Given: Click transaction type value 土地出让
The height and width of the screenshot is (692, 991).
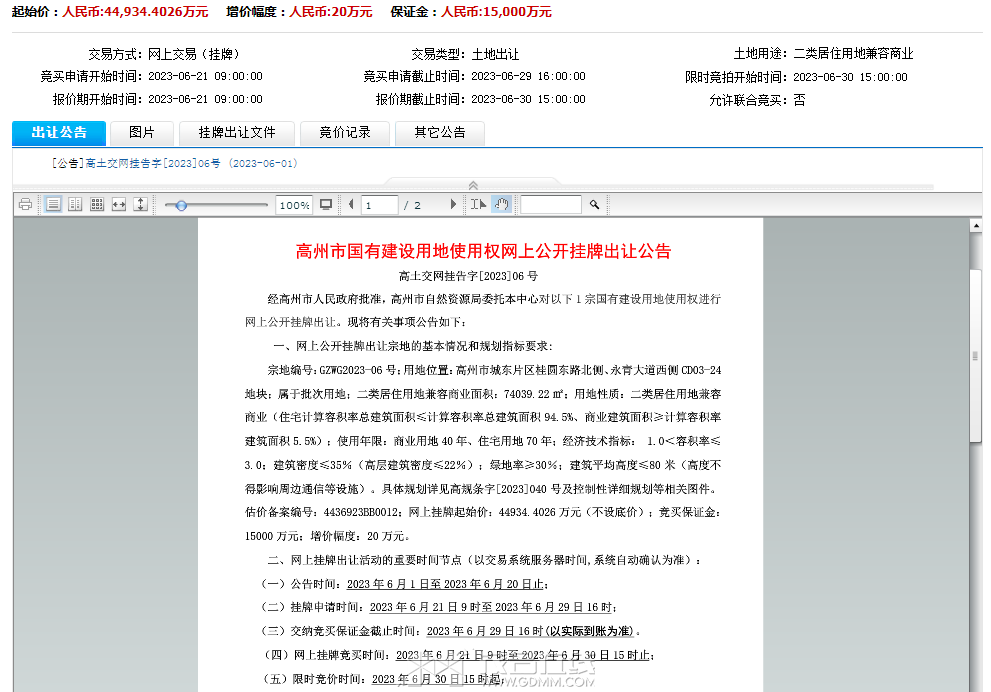Looking at the screenshot, I should click(x=496, y=54).
